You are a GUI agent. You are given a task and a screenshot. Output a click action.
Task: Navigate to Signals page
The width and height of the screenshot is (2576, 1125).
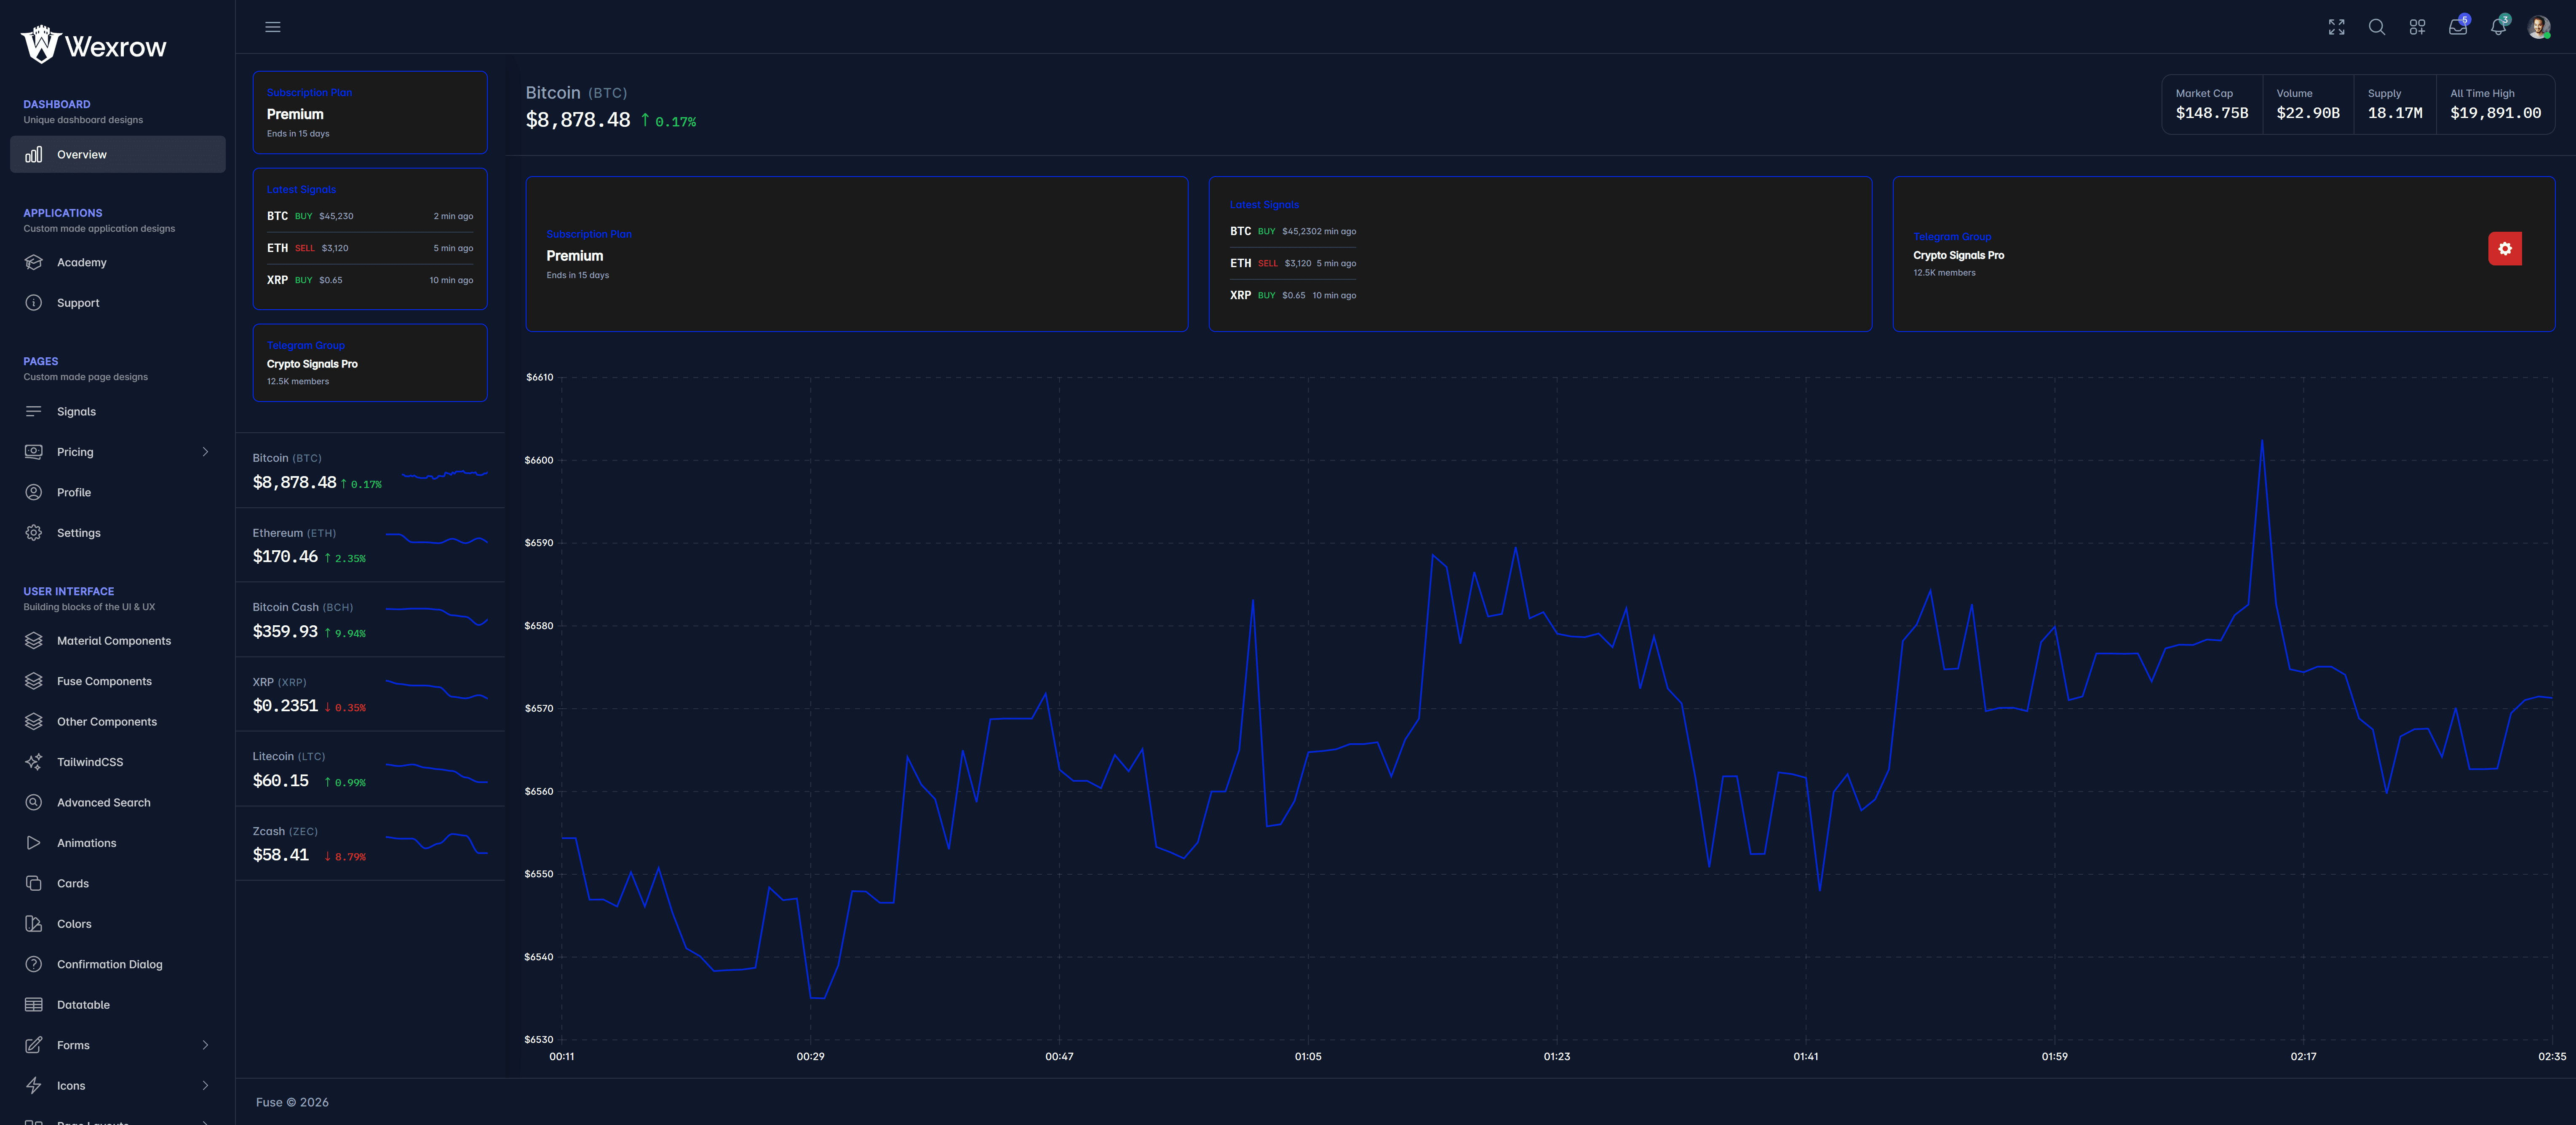(x=118, y=411)
